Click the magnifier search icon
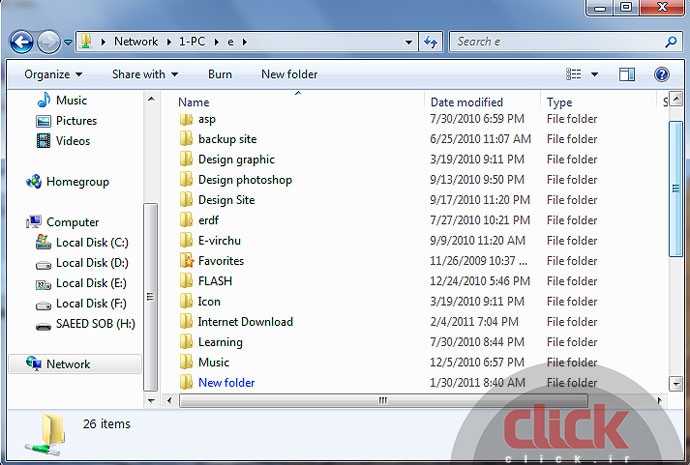Image resolution: width=690 pixels, height=465 pixels. pos(671,42)
